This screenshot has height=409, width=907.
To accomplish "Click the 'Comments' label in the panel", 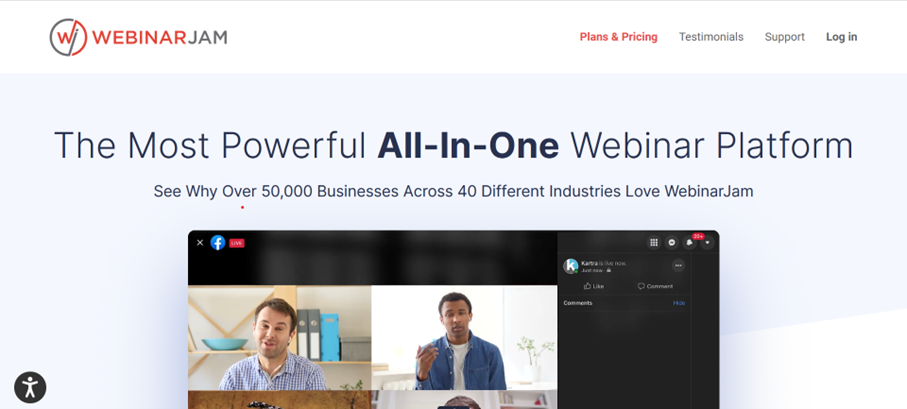I will (578, 303).
